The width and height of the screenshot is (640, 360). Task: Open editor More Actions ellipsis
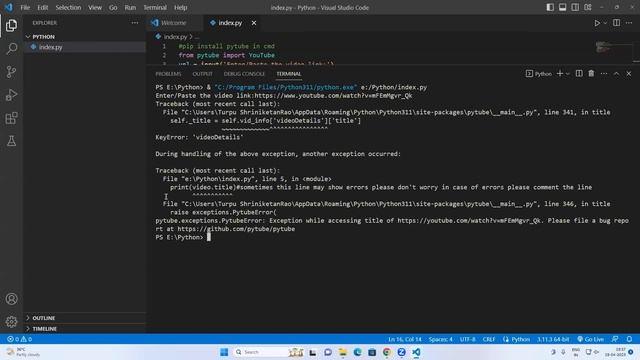click(x=629, y=23)
